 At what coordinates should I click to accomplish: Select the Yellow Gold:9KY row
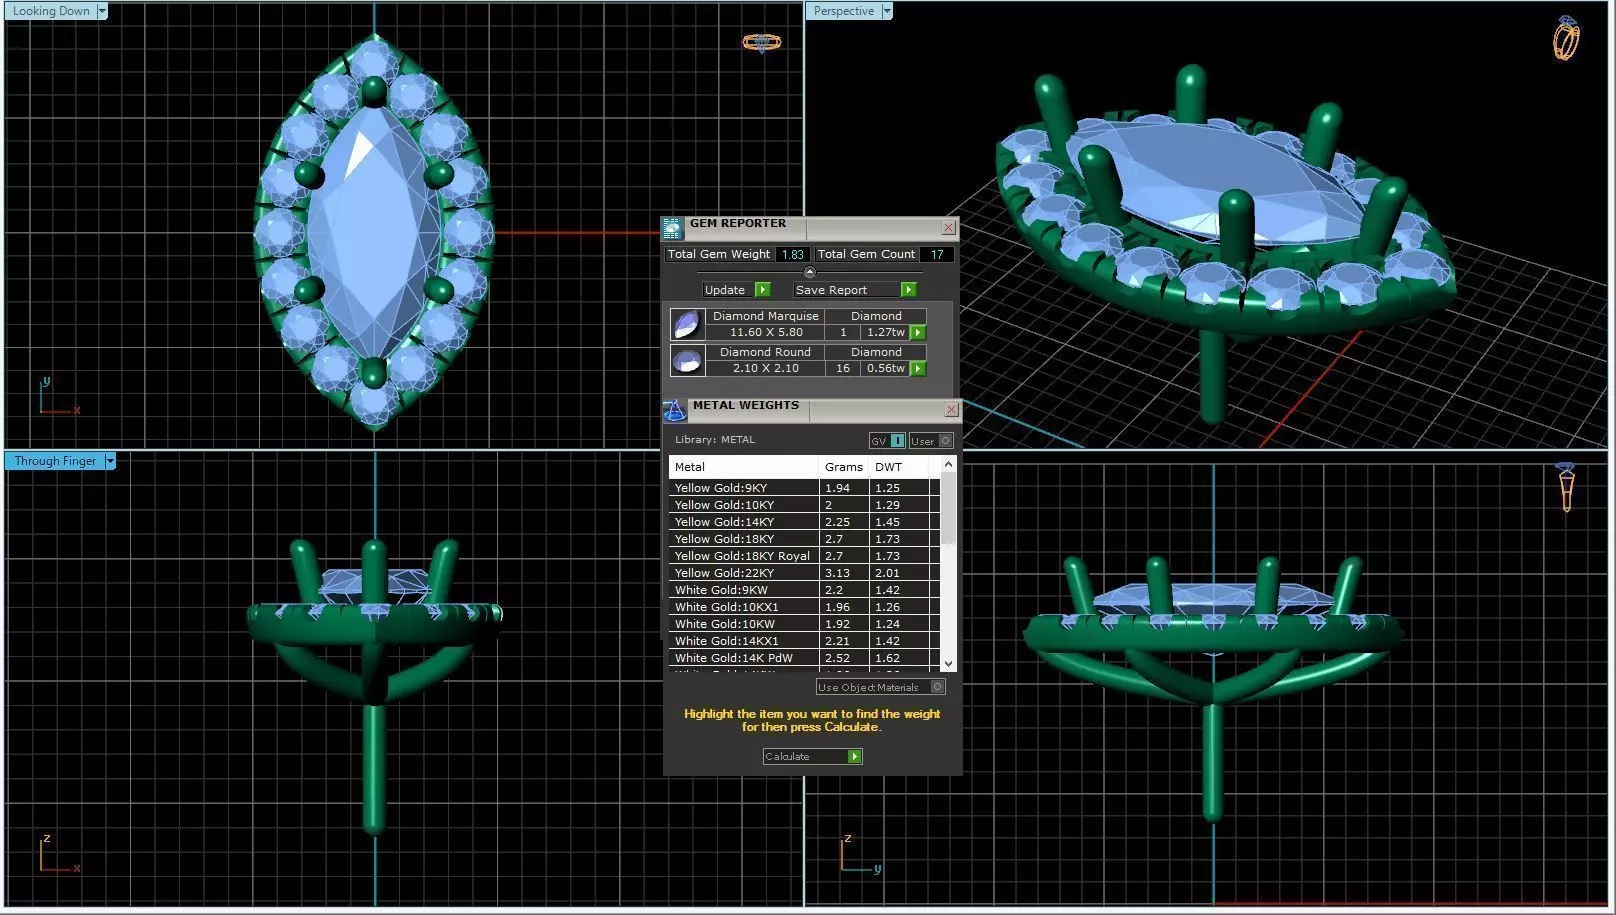[804, 488]
